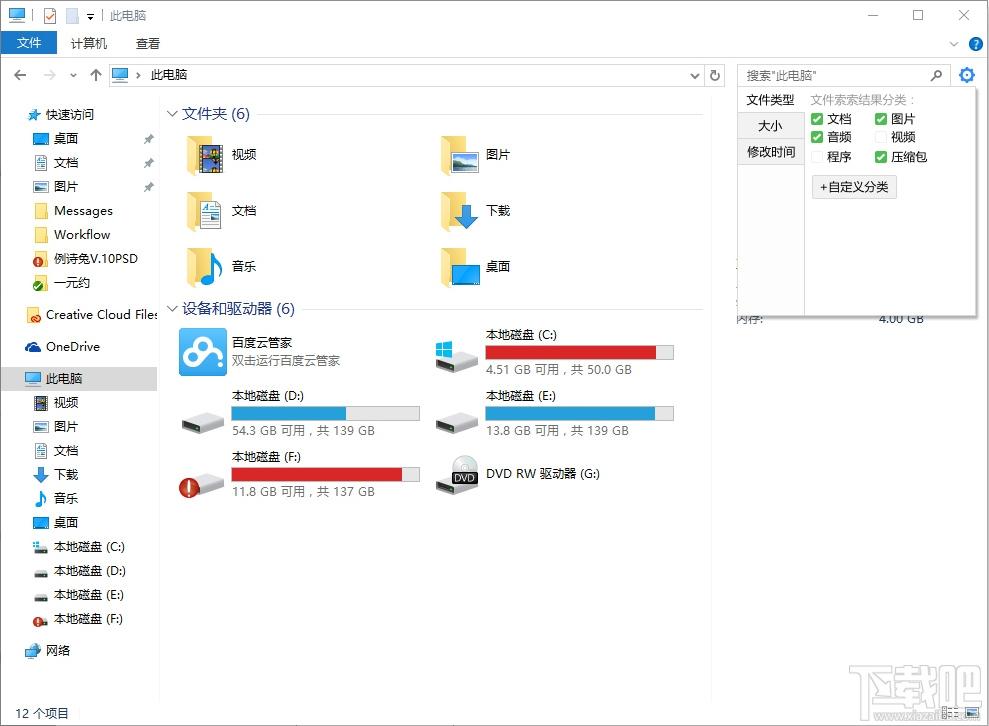Viewport: 989px width, 726px height.
Task: Click the 此电脑 address breadcrumb
Action: coord(168,75)
